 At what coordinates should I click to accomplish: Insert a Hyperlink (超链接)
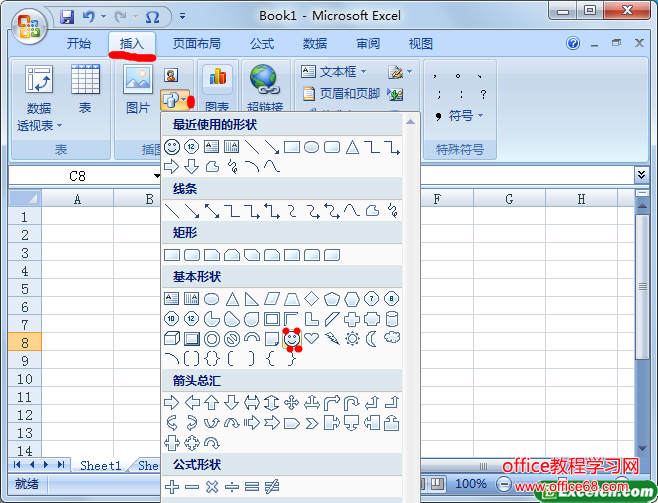coord(265,88)
